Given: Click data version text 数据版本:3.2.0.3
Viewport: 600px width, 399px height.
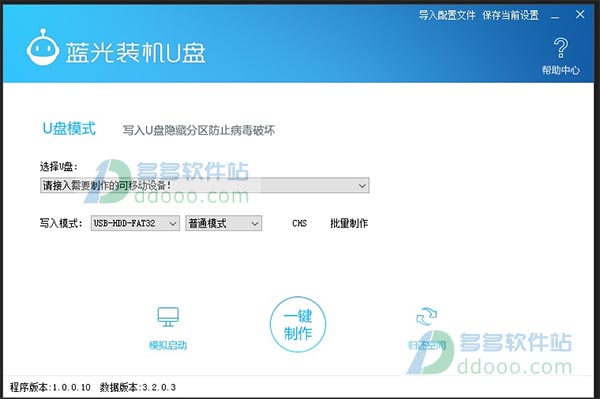Looking at the screenshot, I should coord(138,387).
